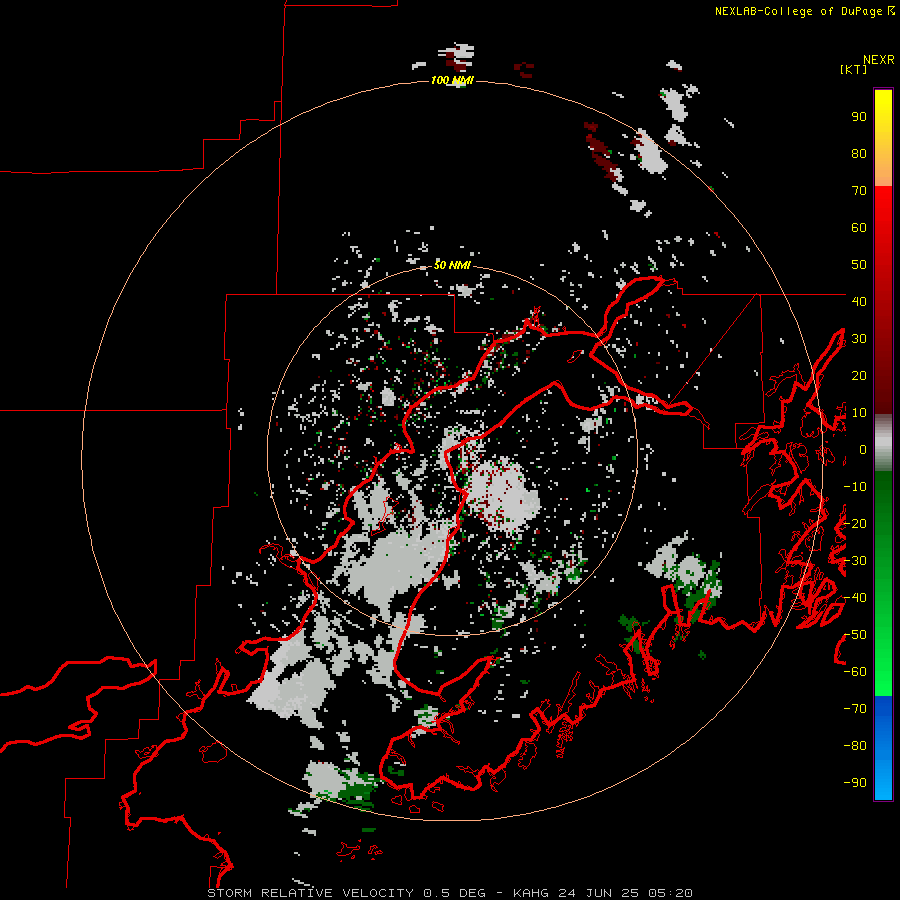Click the 30 value on the velocity scale
The height and width of the screenshot is (900, 900).
859,339
